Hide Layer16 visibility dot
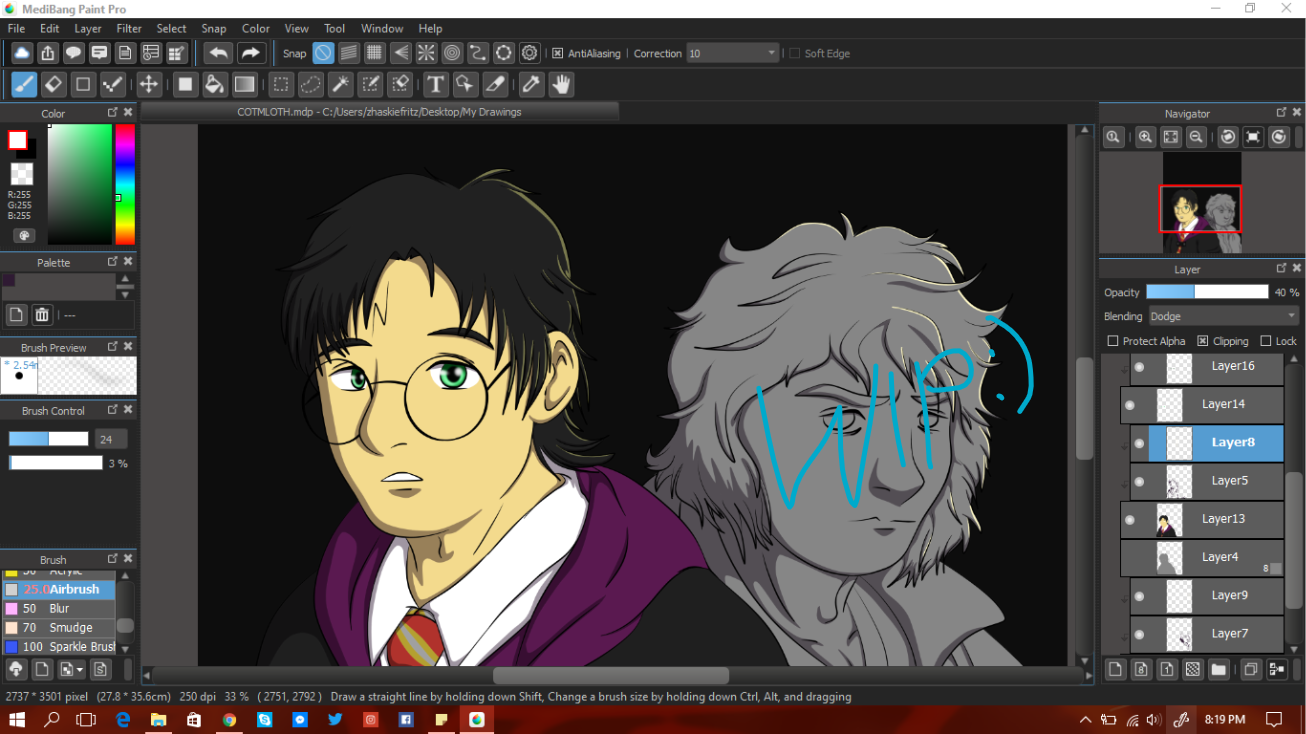 [x=1139, y=367]
